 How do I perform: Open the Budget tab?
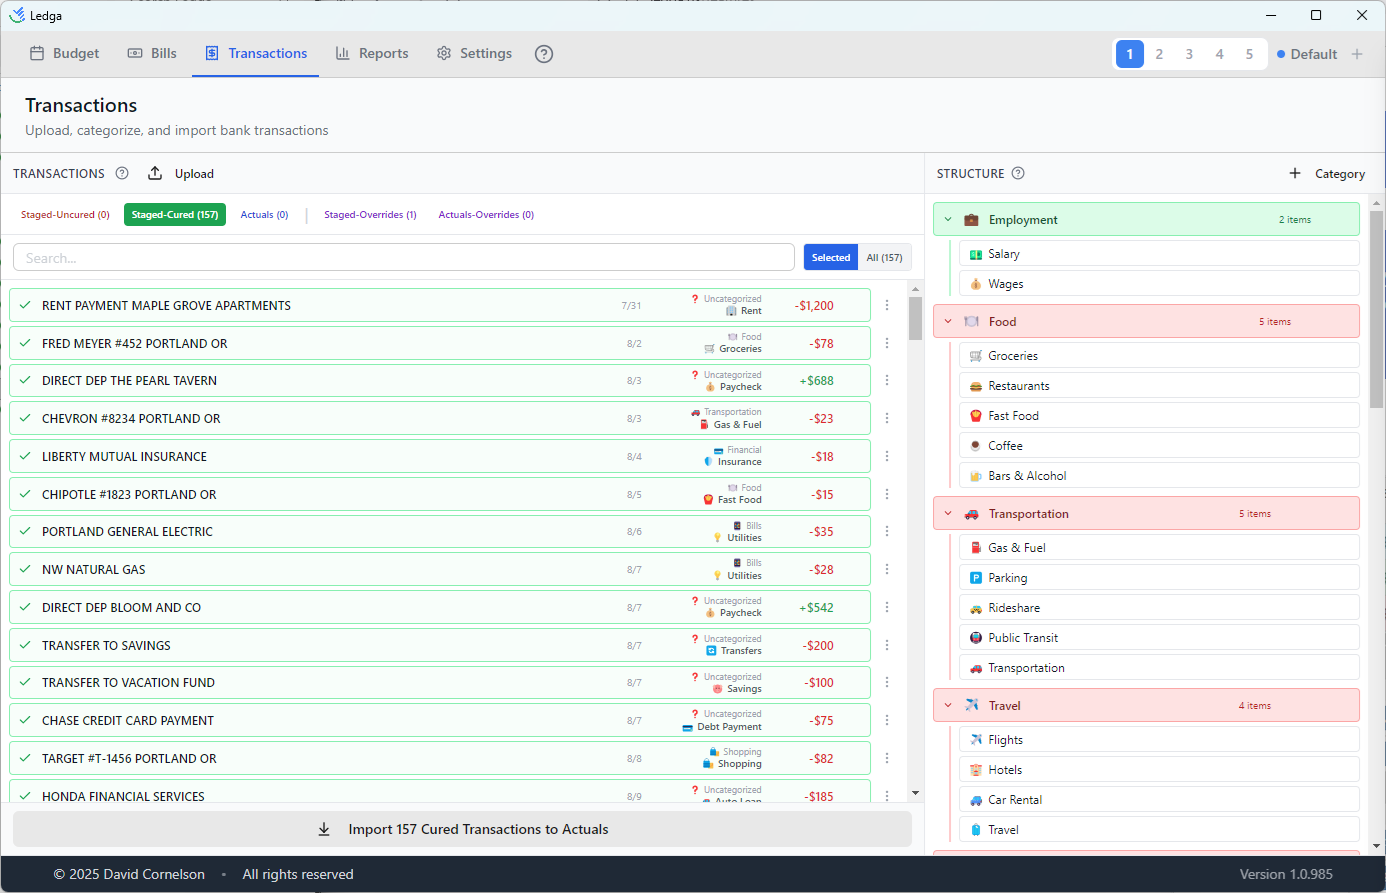tap(65, 54)
